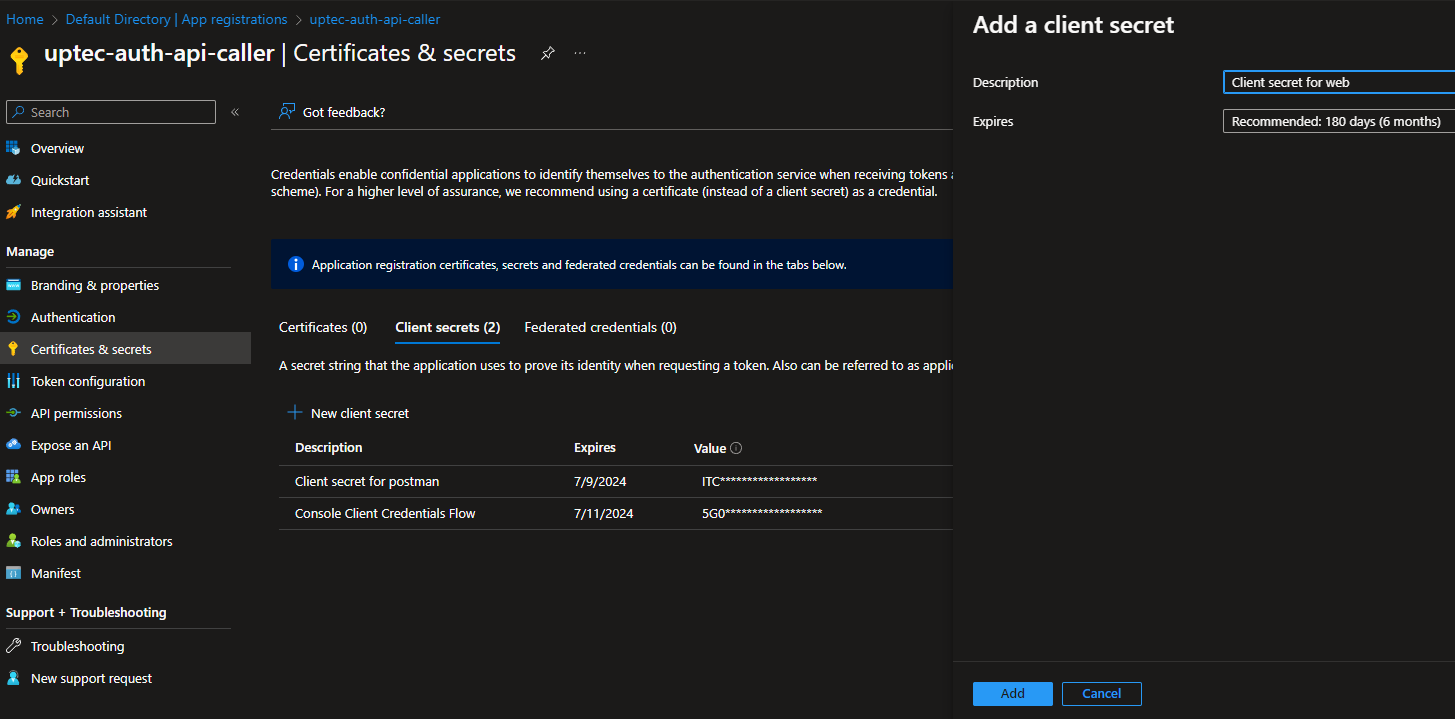This screenshot has height=719, width=1455.
Task: Collapse the left sidebar menu
Action: tap(235, 112)
